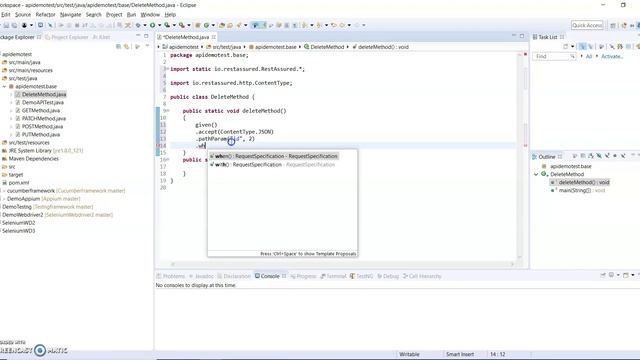Open the Window menu
This screenshot has height=360, width=640.
[x=150, y=15]
